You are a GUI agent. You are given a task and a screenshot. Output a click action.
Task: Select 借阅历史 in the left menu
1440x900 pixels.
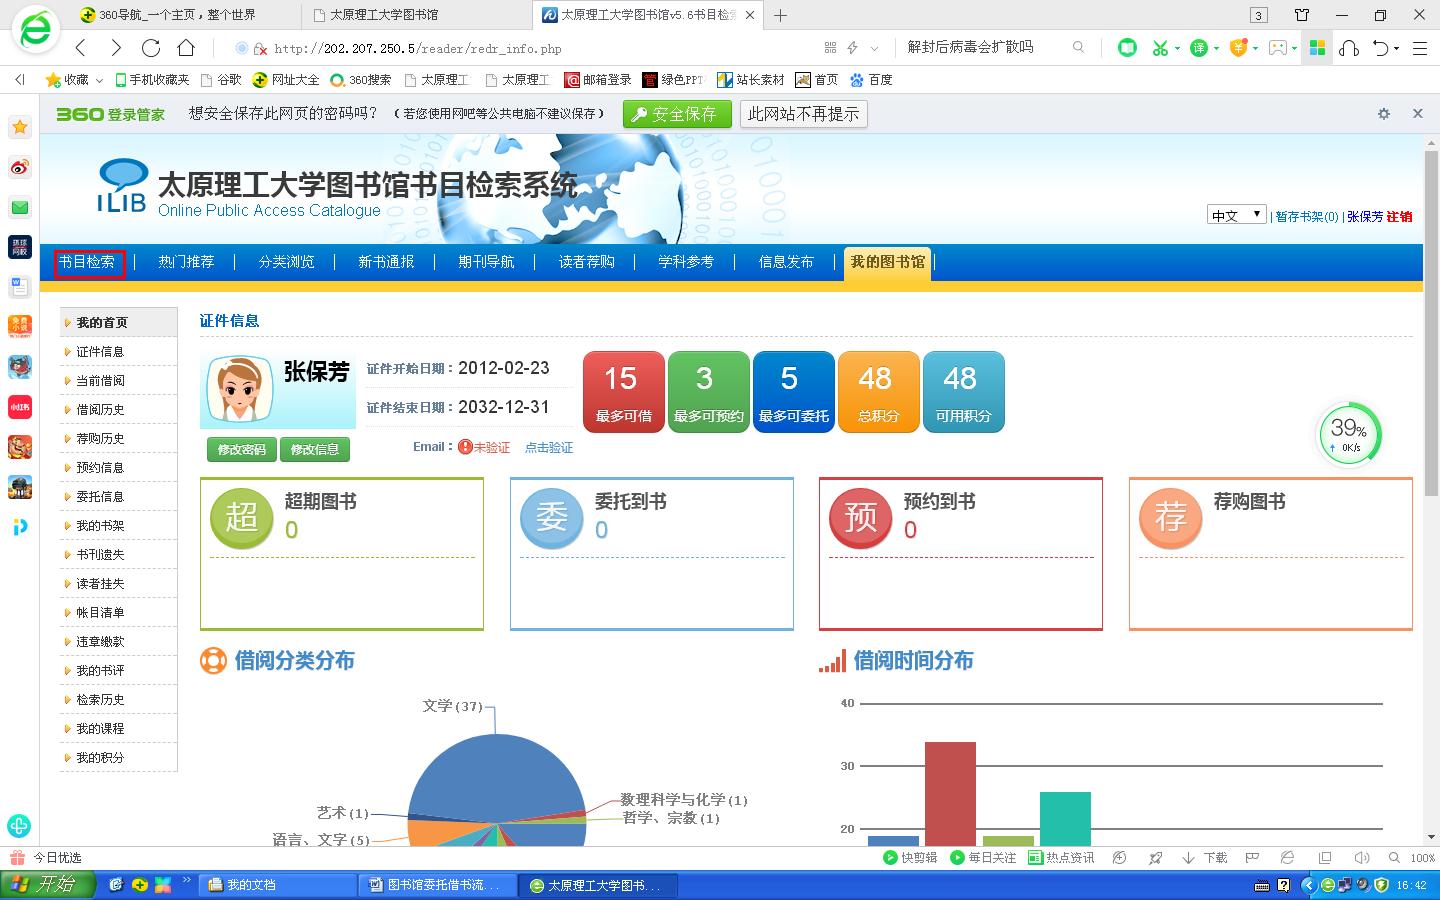coord(100,410)
